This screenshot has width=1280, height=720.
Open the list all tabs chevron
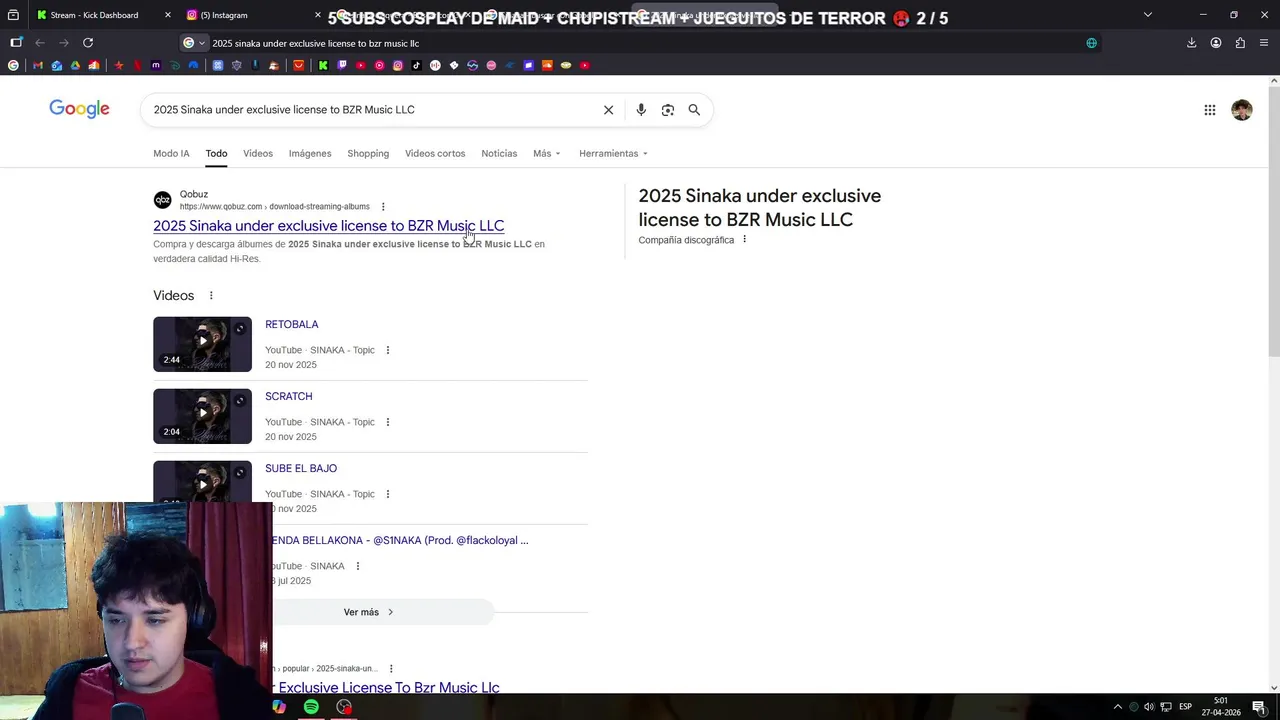click(1147, 15)
